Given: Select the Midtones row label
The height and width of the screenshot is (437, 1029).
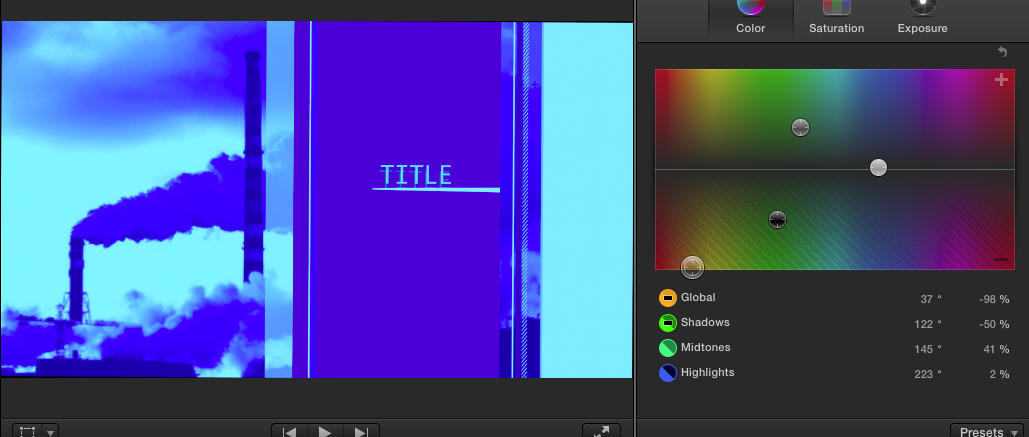Looking at the screenshot, I should pyautogui.click(x=705, y=347).
